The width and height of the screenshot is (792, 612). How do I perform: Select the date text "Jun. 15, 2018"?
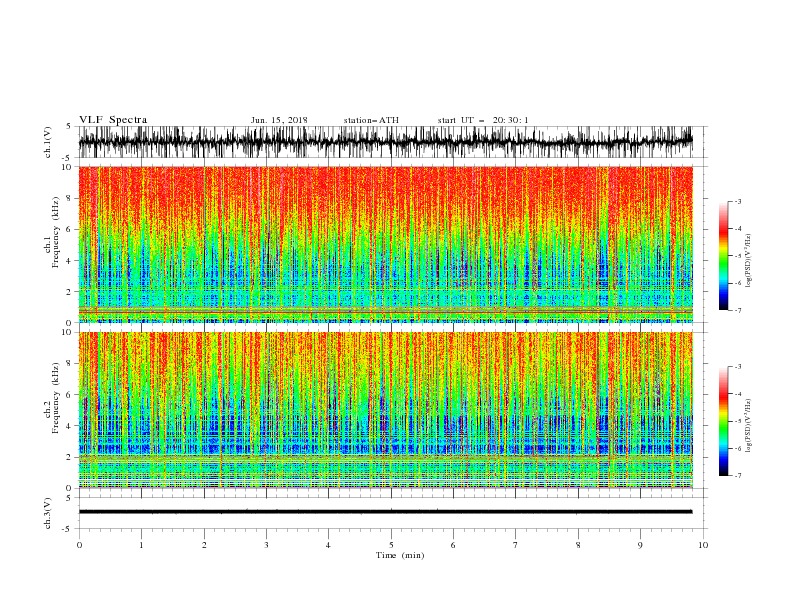[x=279, y=120]
